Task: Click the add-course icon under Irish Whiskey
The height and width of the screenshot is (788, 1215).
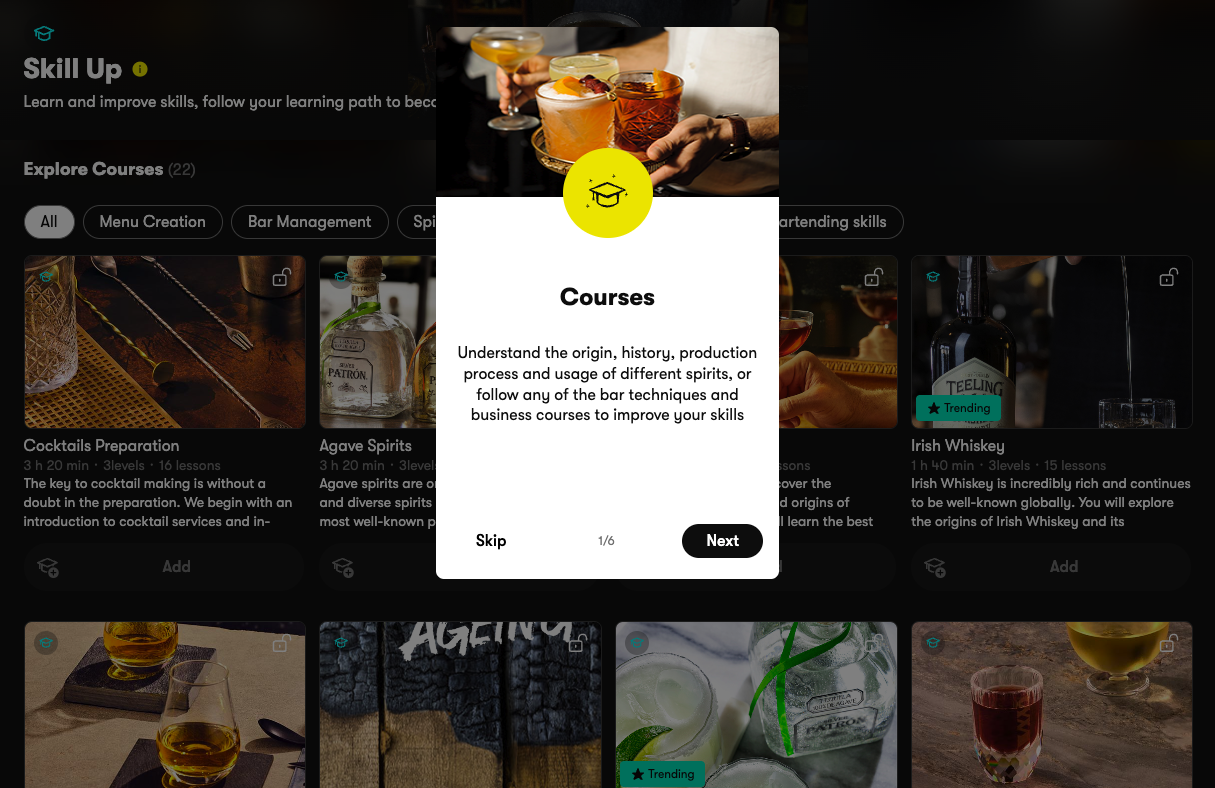Action: pyautogui.click(x=935, y=567)
